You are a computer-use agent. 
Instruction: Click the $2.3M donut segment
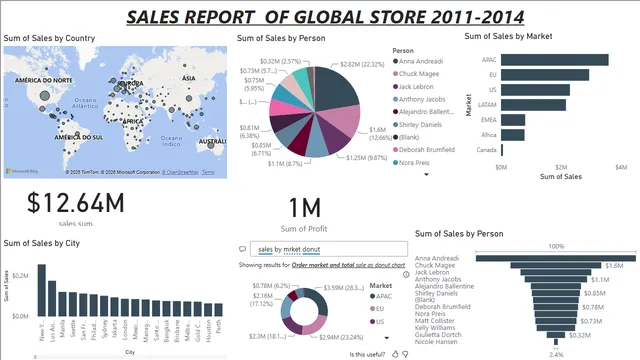(291, 324)
